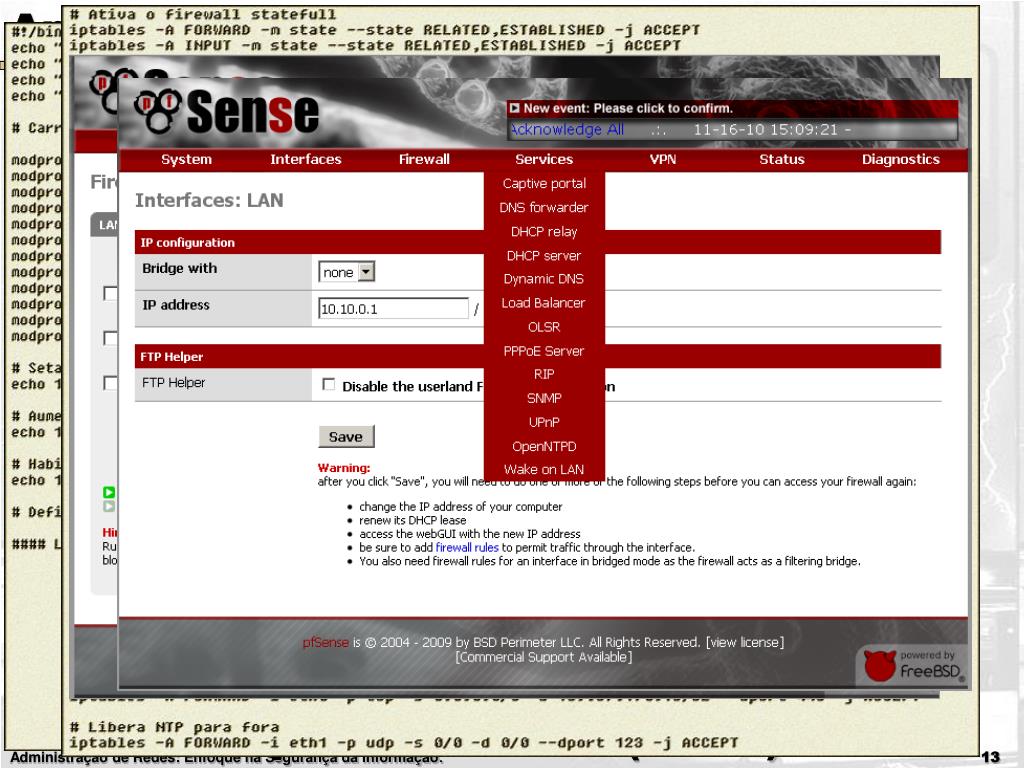The width and height of the screenshot is (1024, 768).
Task: Open the Services menu
Action: [544, 159]
